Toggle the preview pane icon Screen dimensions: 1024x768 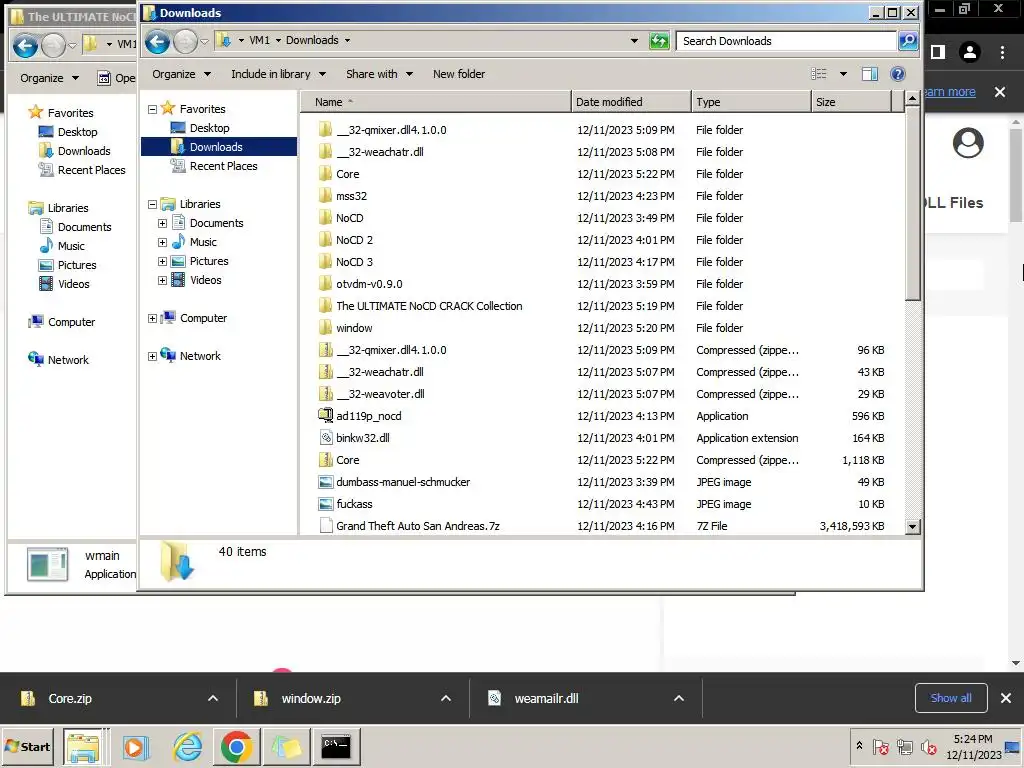pos(869,74)
